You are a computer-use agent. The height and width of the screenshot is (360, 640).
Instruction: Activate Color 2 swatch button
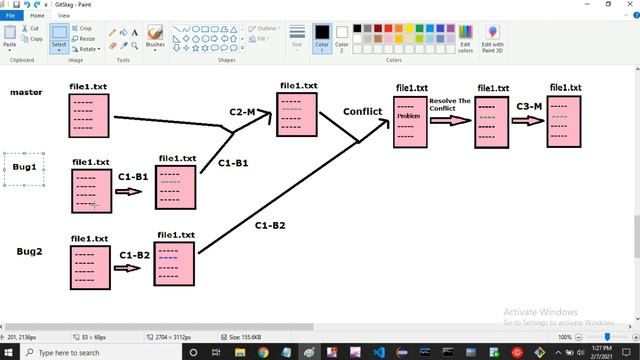pyautogui.click(x=342, y=39)
